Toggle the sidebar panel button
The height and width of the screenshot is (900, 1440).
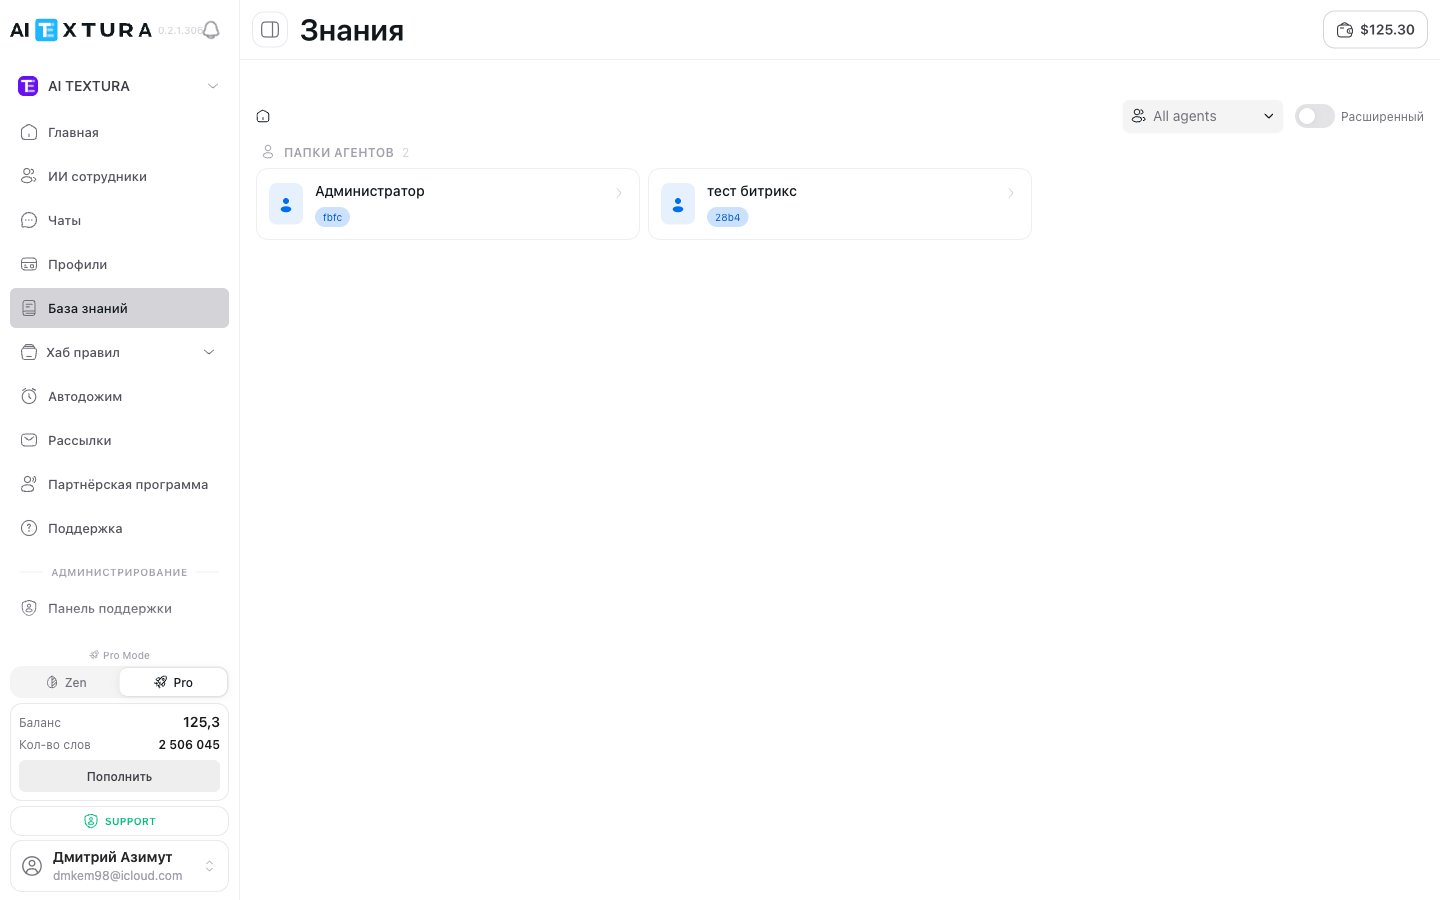[270, 30]
